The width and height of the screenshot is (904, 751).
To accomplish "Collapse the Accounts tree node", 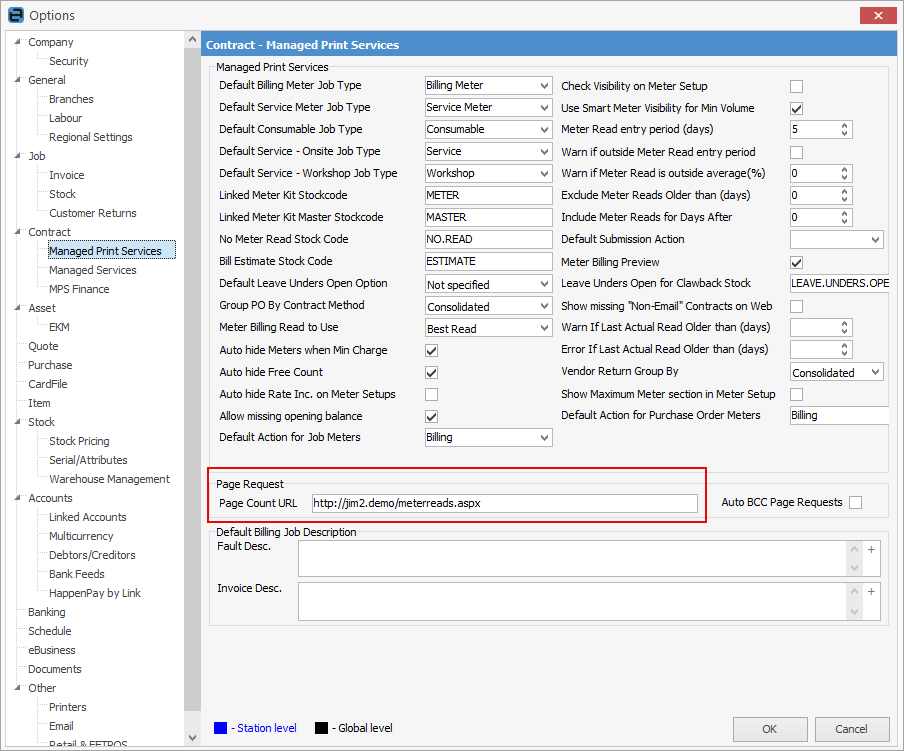I will click(x=18, y=498).
